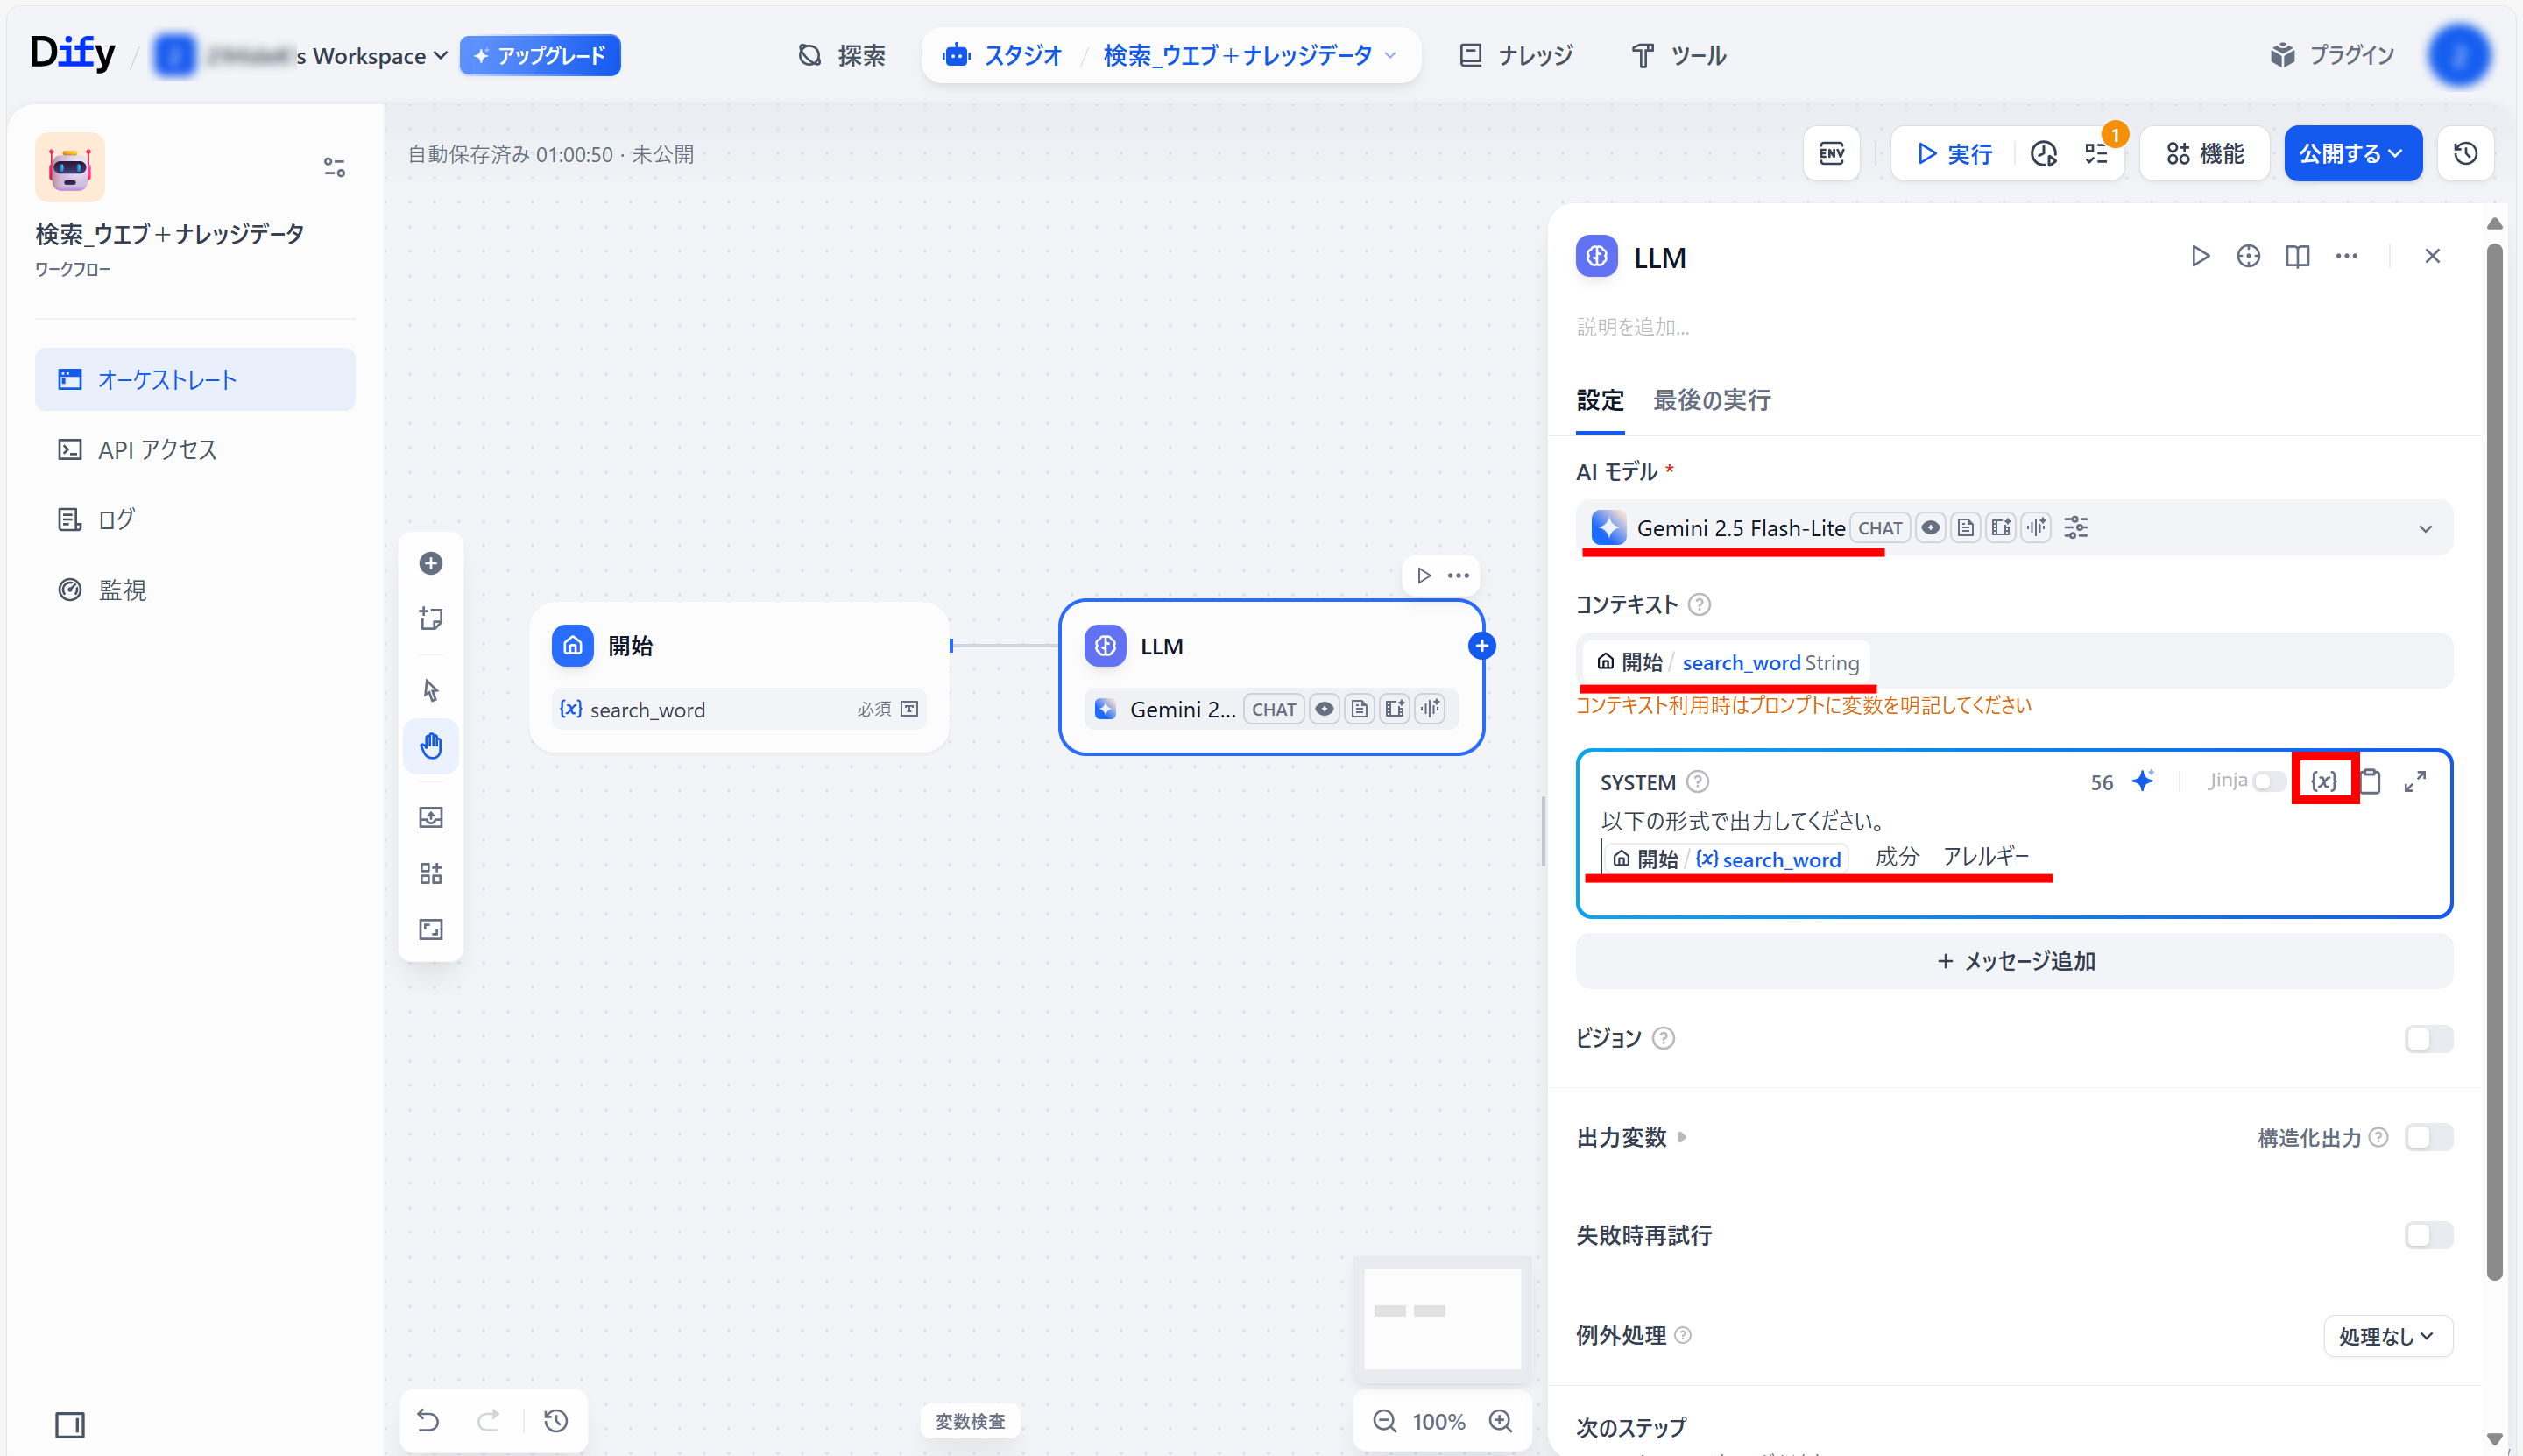Switch to the 最後の実行 tab
This screenshot has width=2523, height=1456.
(1711, 400)
